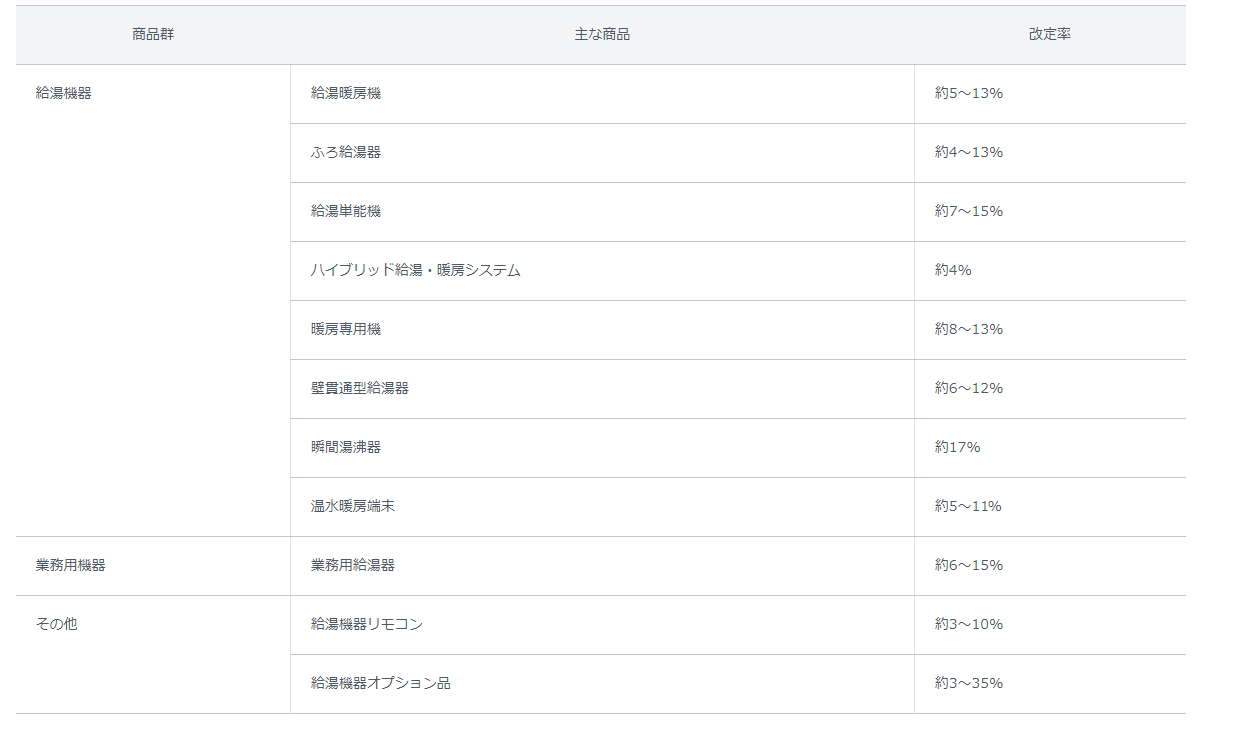This screenshot has height=732, width=1240.
Task: Click the ふろ給湯器 product cell
Action: (346, 152)
